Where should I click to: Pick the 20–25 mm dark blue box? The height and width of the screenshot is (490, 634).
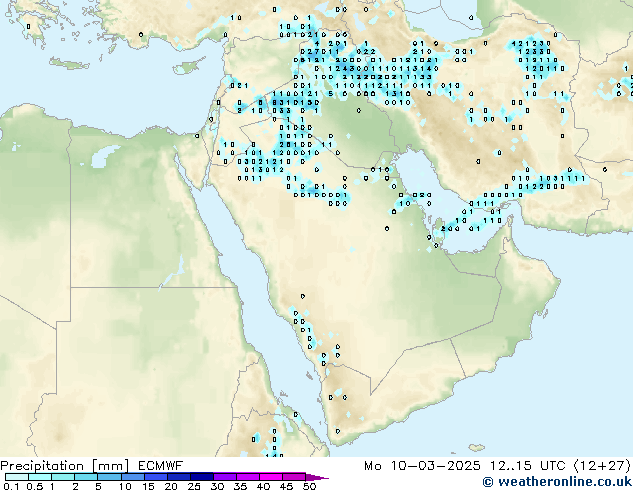pos(178,477)
